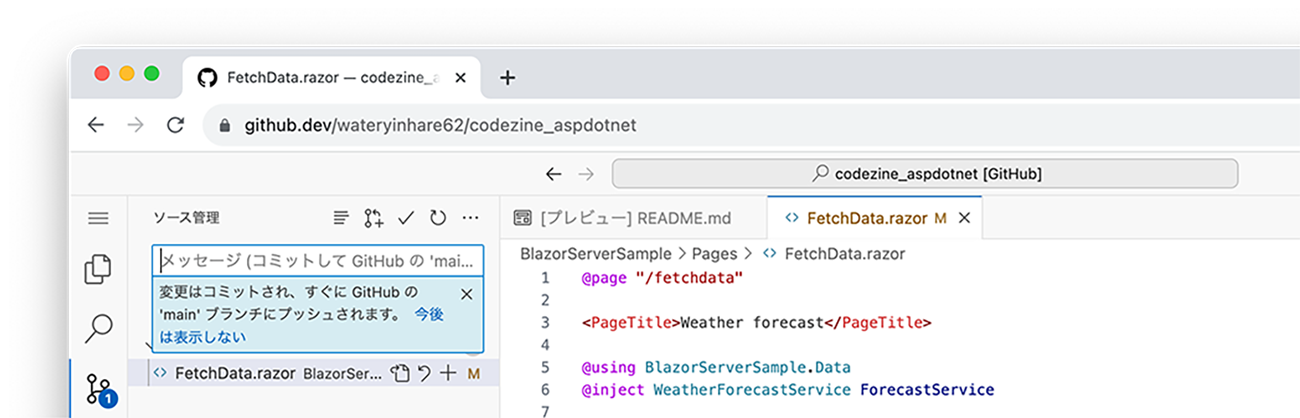The image size is (1300, 418).
Task: Open the source control more actions ellipsis
Action: click(471, 218)
